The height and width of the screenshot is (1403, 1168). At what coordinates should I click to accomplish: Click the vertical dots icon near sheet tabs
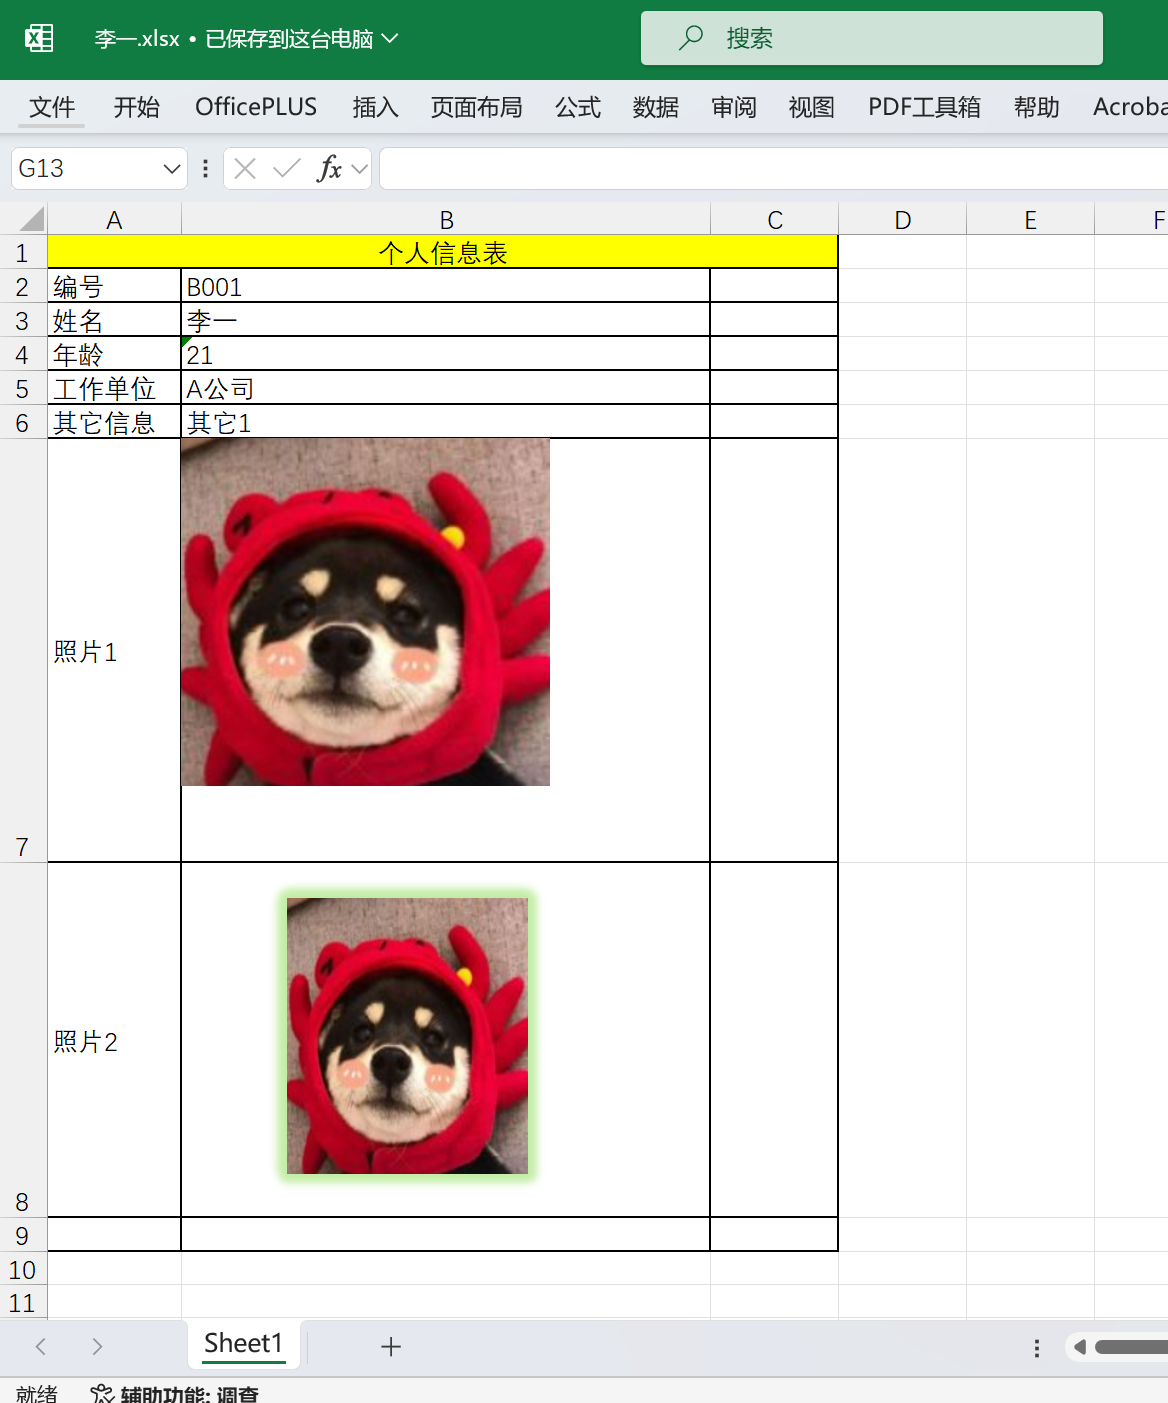click(1035, 1348)
